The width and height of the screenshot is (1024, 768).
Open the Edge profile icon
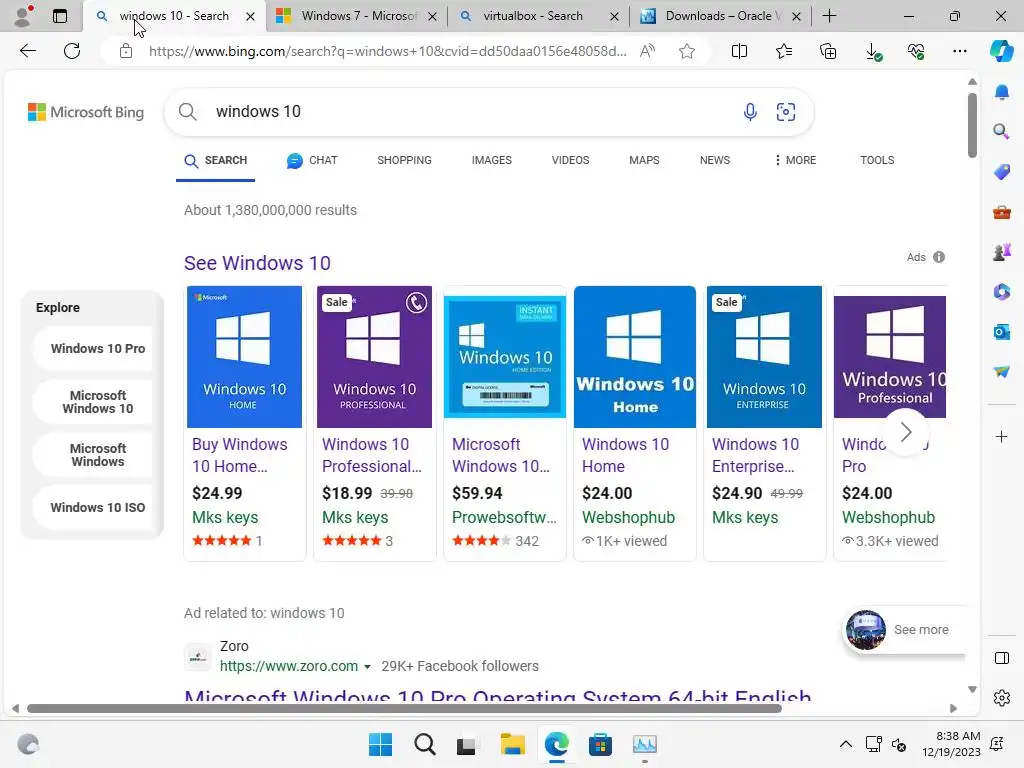pos(24,16)
